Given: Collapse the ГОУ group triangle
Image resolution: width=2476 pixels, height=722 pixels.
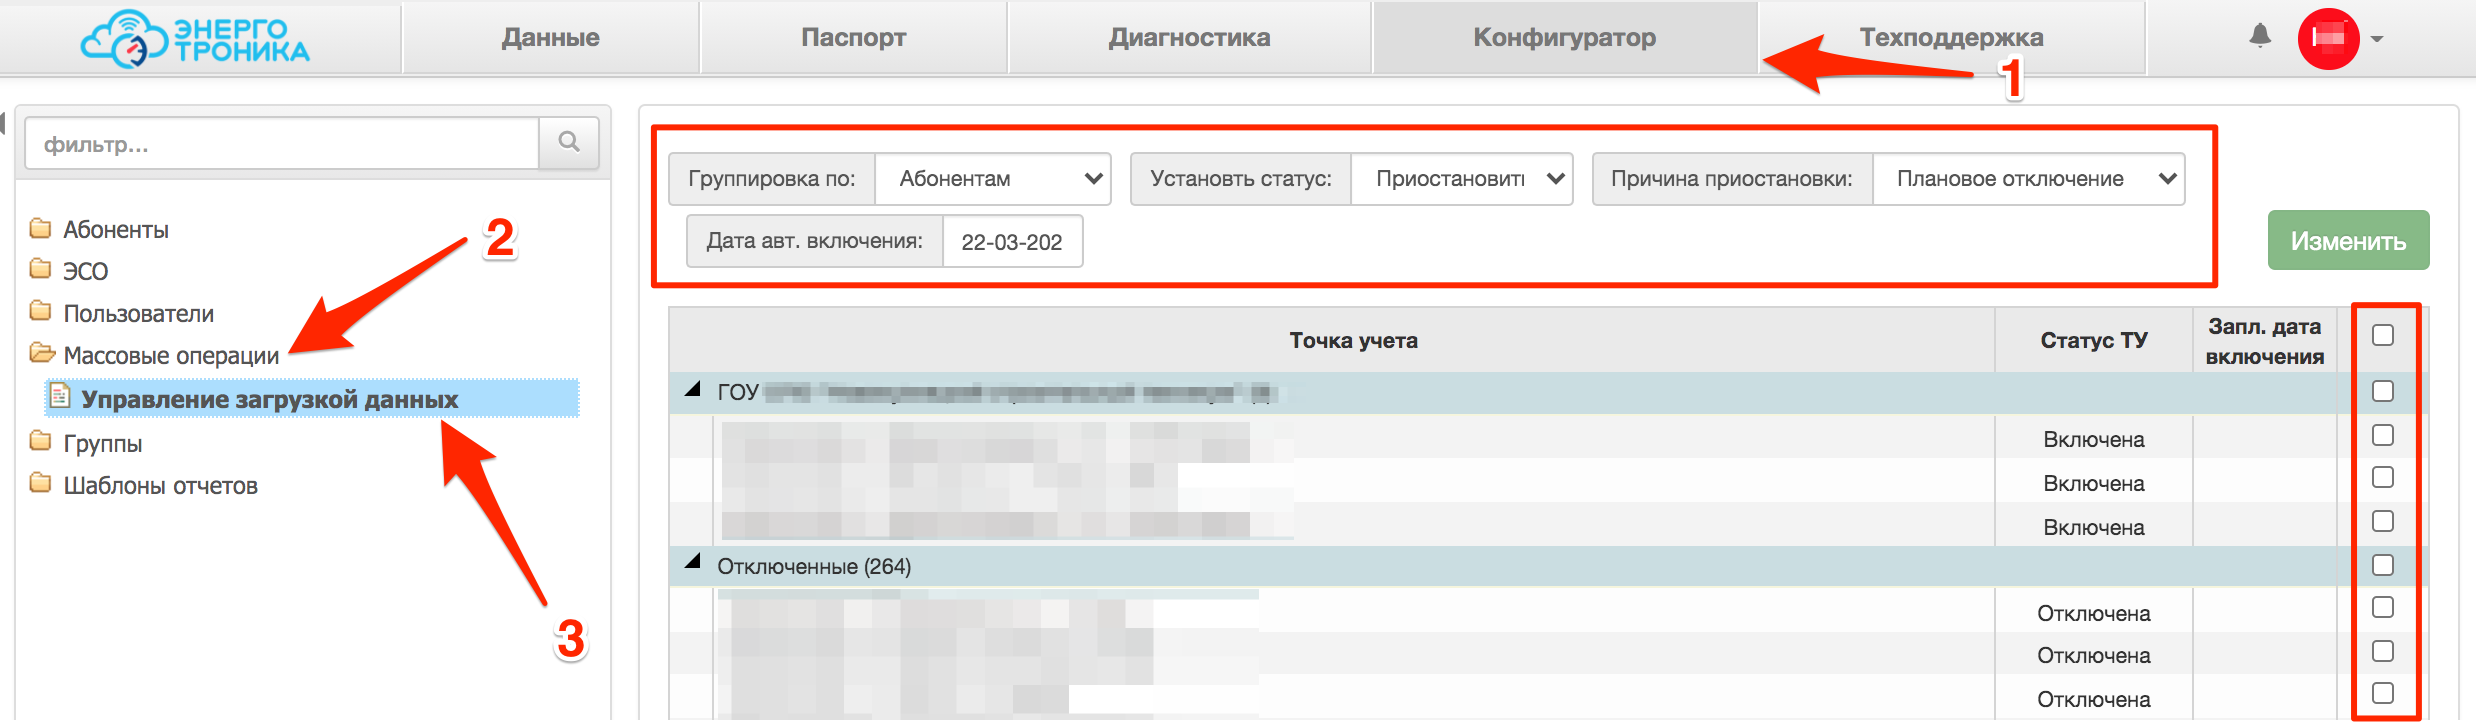Looking at the screenshot, I should click(693, 389).
